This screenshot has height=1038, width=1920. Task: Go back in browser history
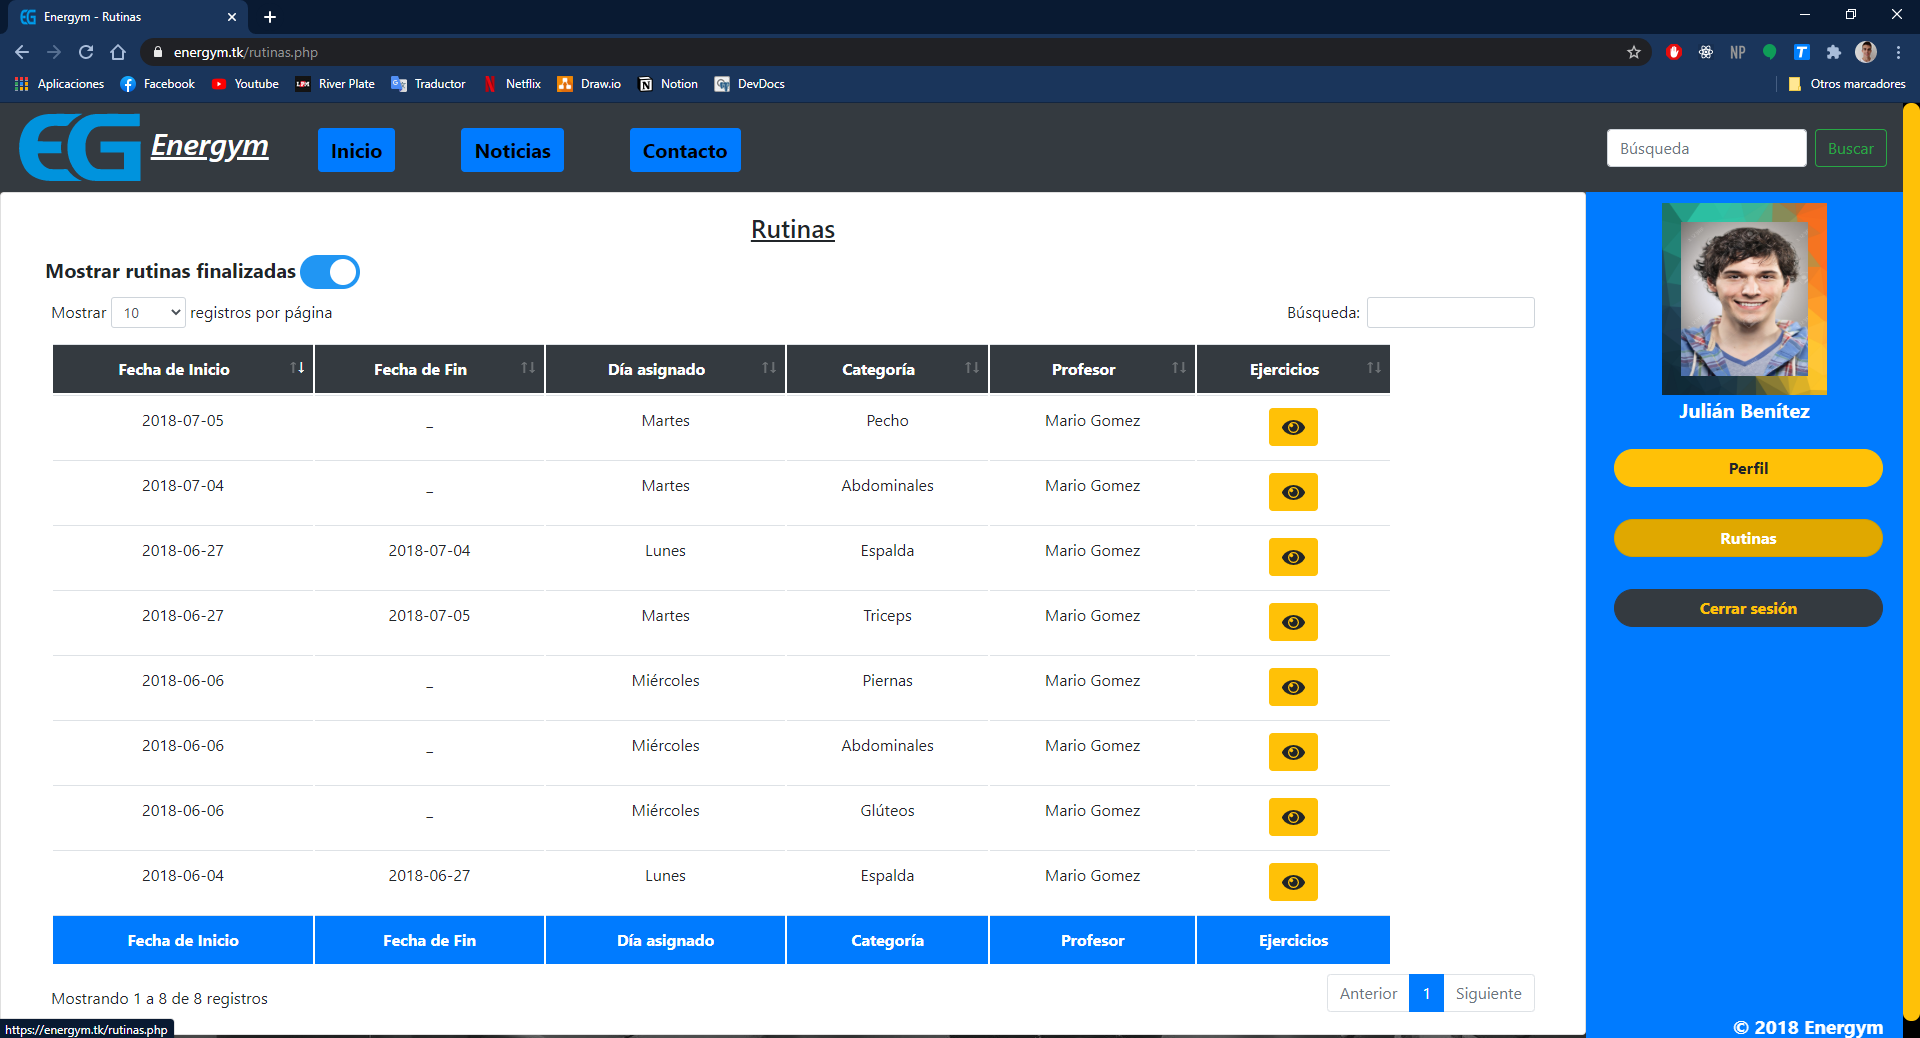[22, 52]
